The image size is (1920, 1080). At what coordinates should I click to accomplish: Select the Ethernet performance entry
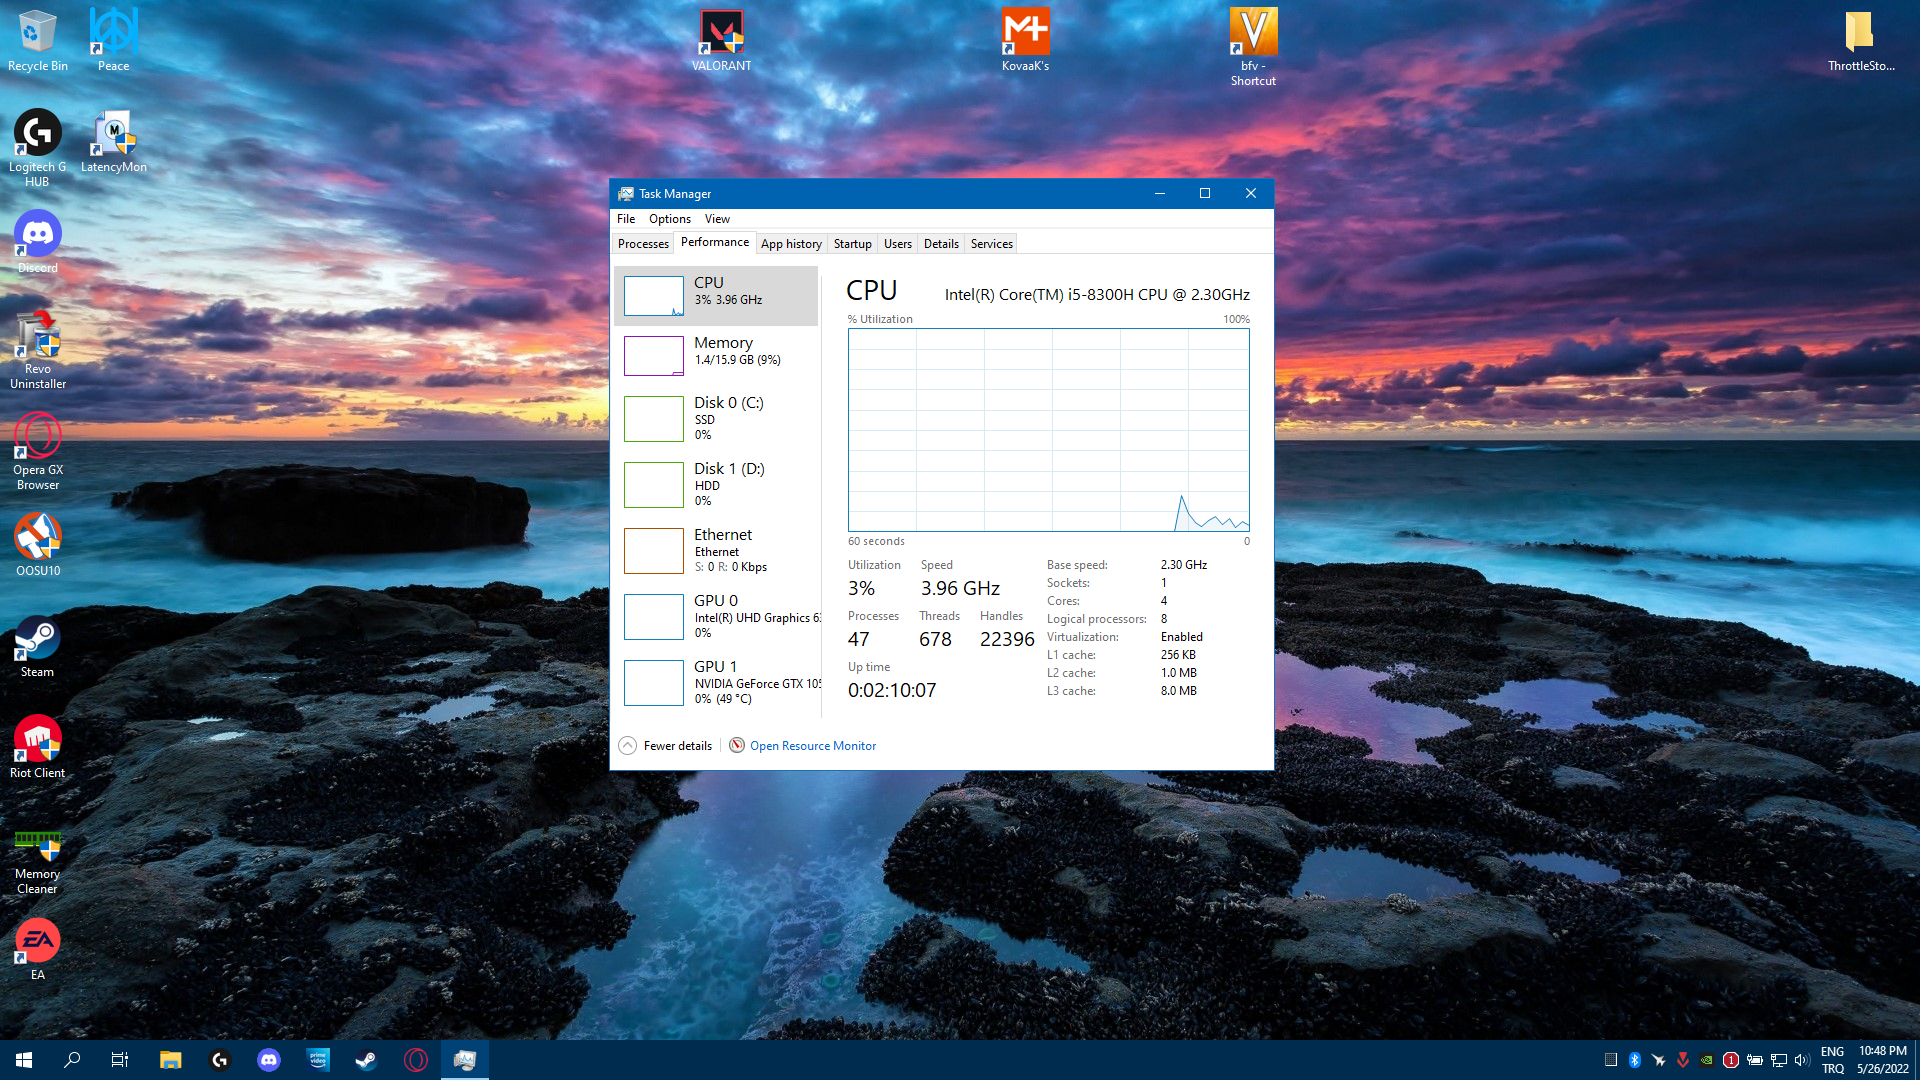click(x=716, y=550)
